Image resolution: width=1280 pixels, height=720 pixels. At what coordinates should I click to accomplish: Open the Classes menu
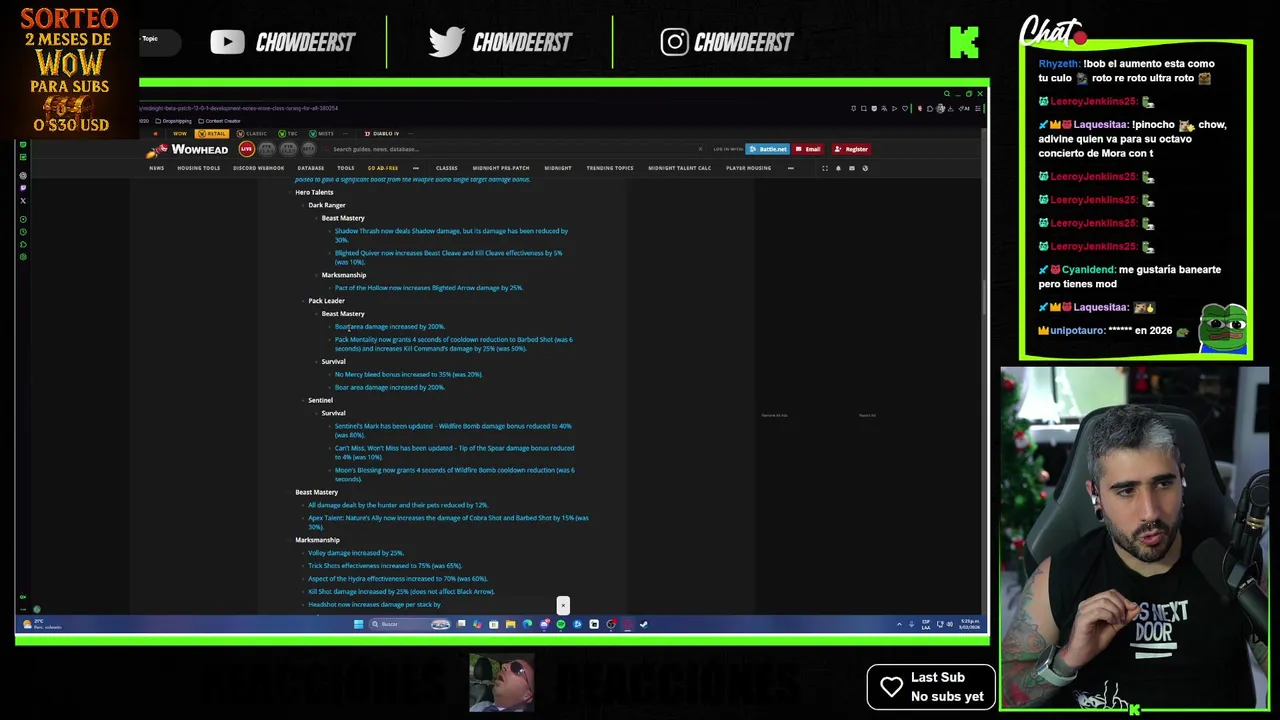pos(447,168)
